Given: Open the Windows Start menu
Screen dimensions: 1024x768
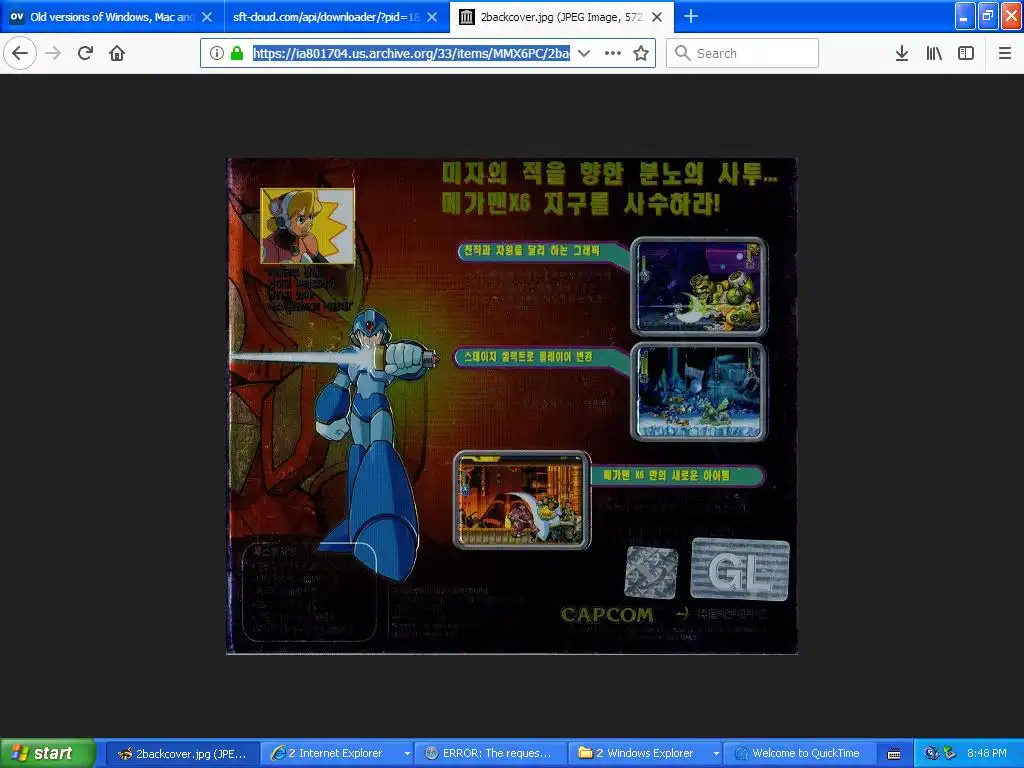Looking at the screenshot, I should pos(47,753).
